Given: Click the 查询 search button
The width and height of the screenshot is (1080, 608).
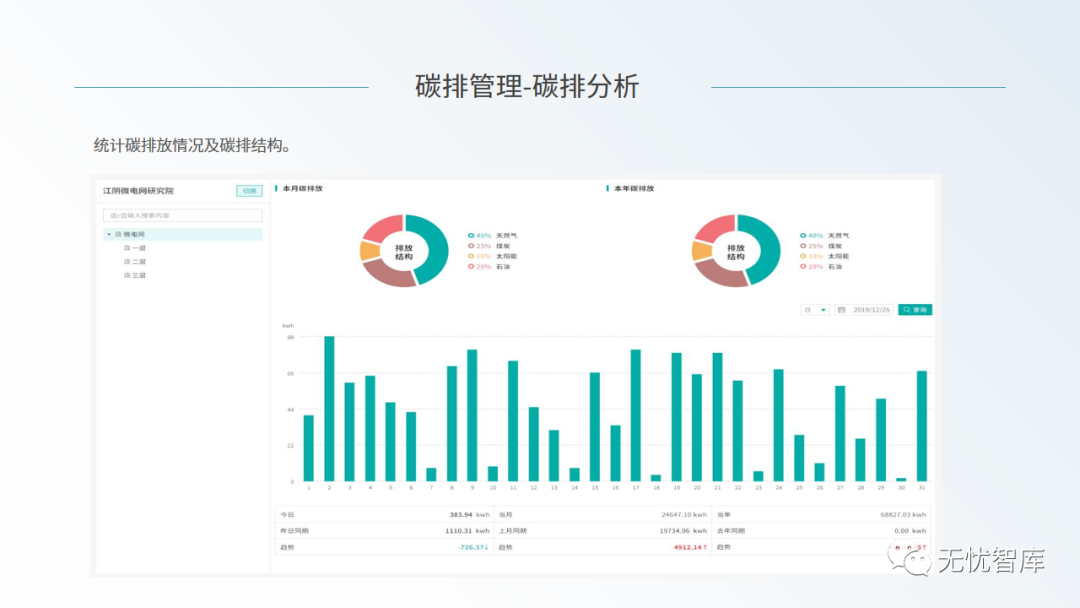Looking at the screenshot, I should tap(915, 310).
